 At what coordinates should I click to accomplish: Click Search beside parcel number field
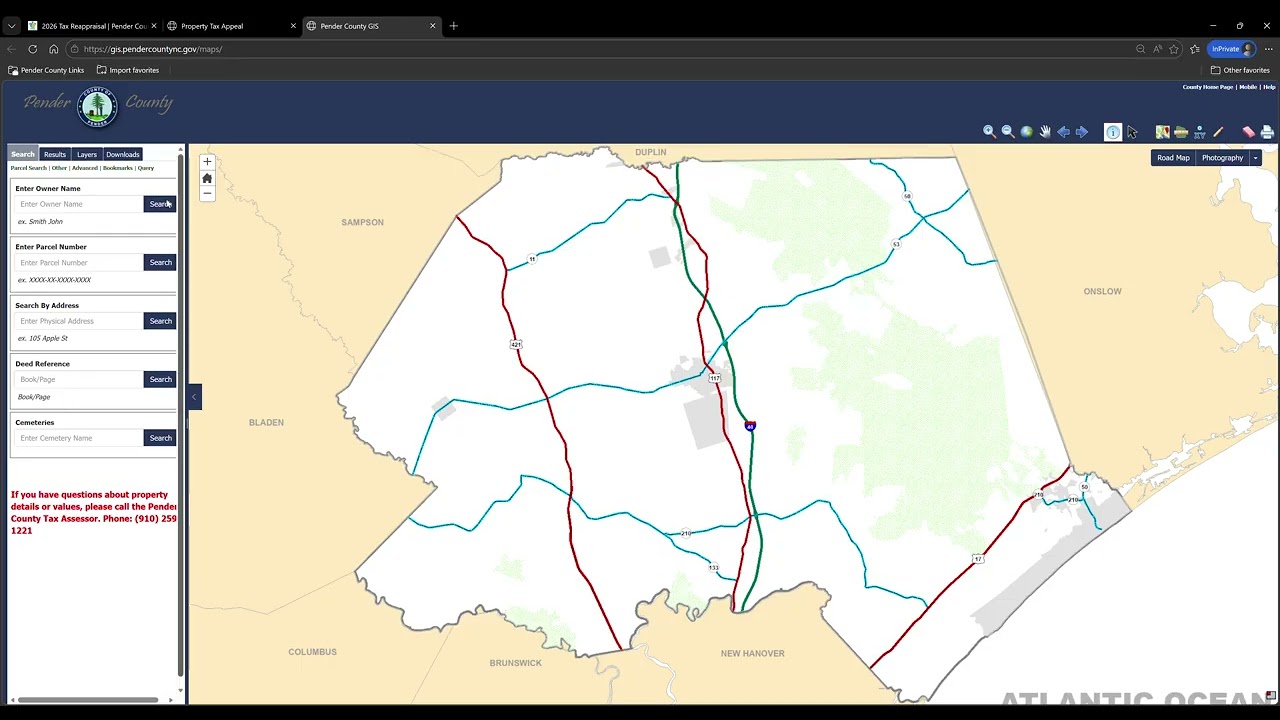(x=160, y=262)
